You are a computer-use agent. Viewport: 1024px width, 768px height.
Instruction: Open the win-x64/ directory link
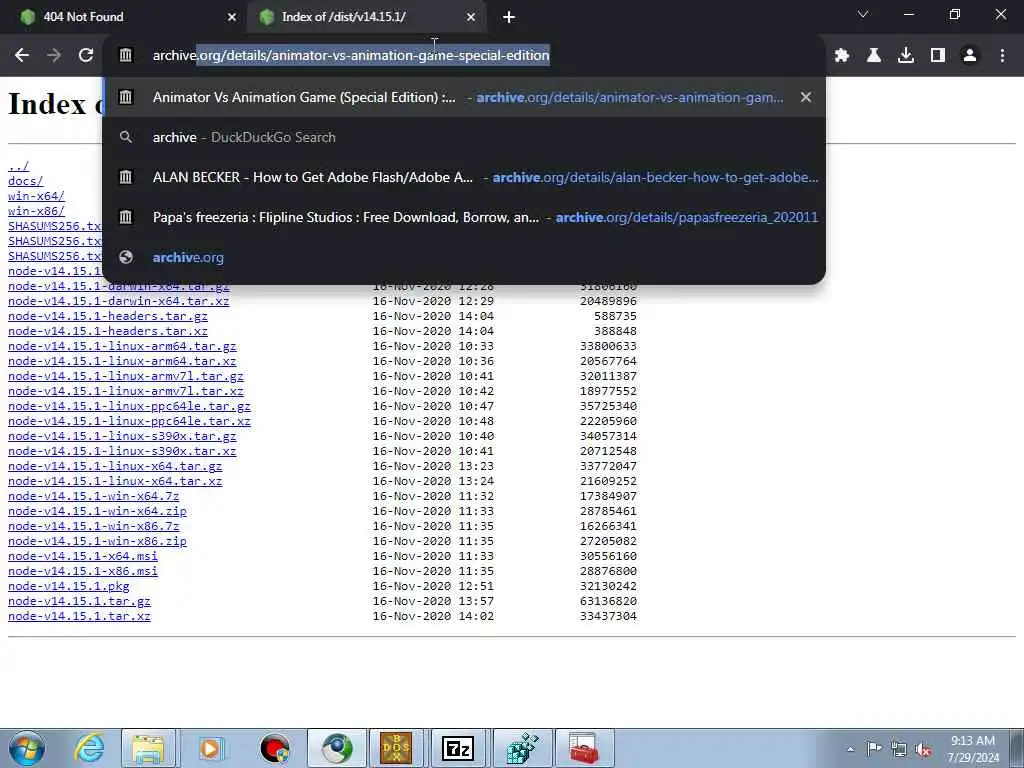click(x=37, y=196)
